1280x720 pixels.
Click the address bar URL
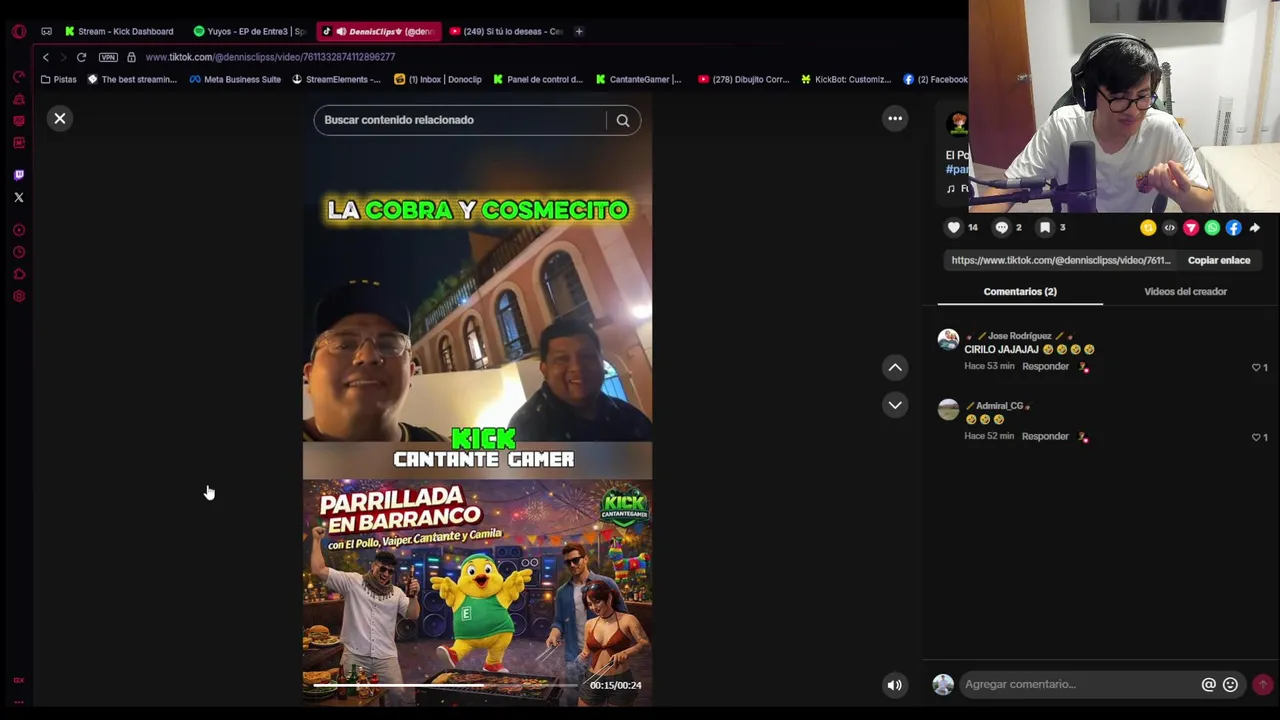pos(270,57)
